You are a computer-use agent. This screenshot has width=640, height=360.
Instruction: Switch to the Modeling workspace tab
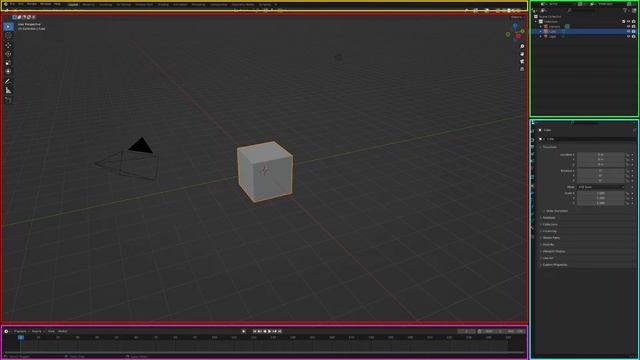pyautogui.click(x=89, y=4)
